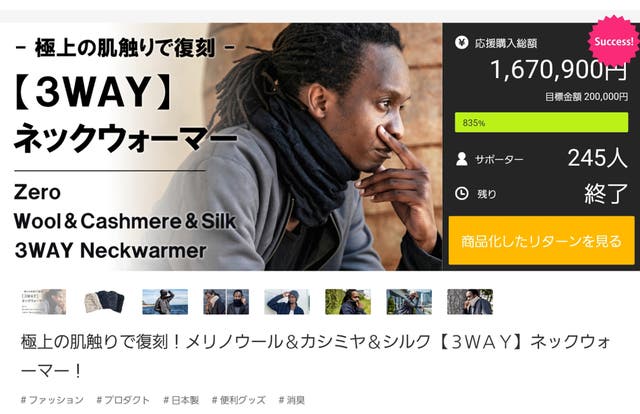Click the pink Success! badge
This screenshot has width=640, height=414.
coord(613,41)
